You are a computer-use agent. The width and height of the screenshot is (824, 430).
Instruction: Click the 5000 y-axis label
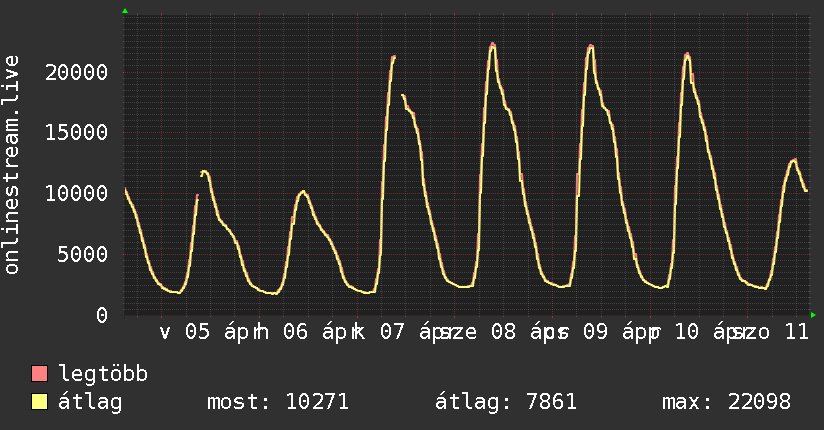click(86, 254)
